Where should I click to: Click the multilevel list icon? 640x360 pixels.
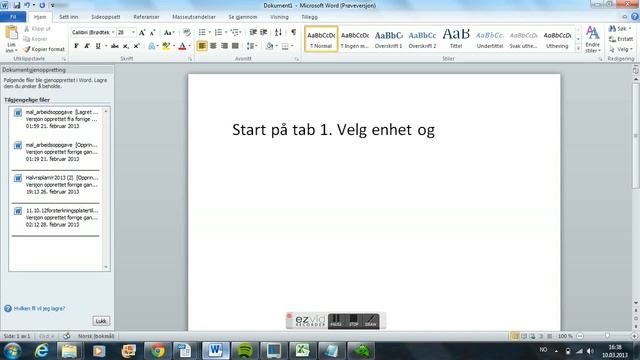(235, 32)
